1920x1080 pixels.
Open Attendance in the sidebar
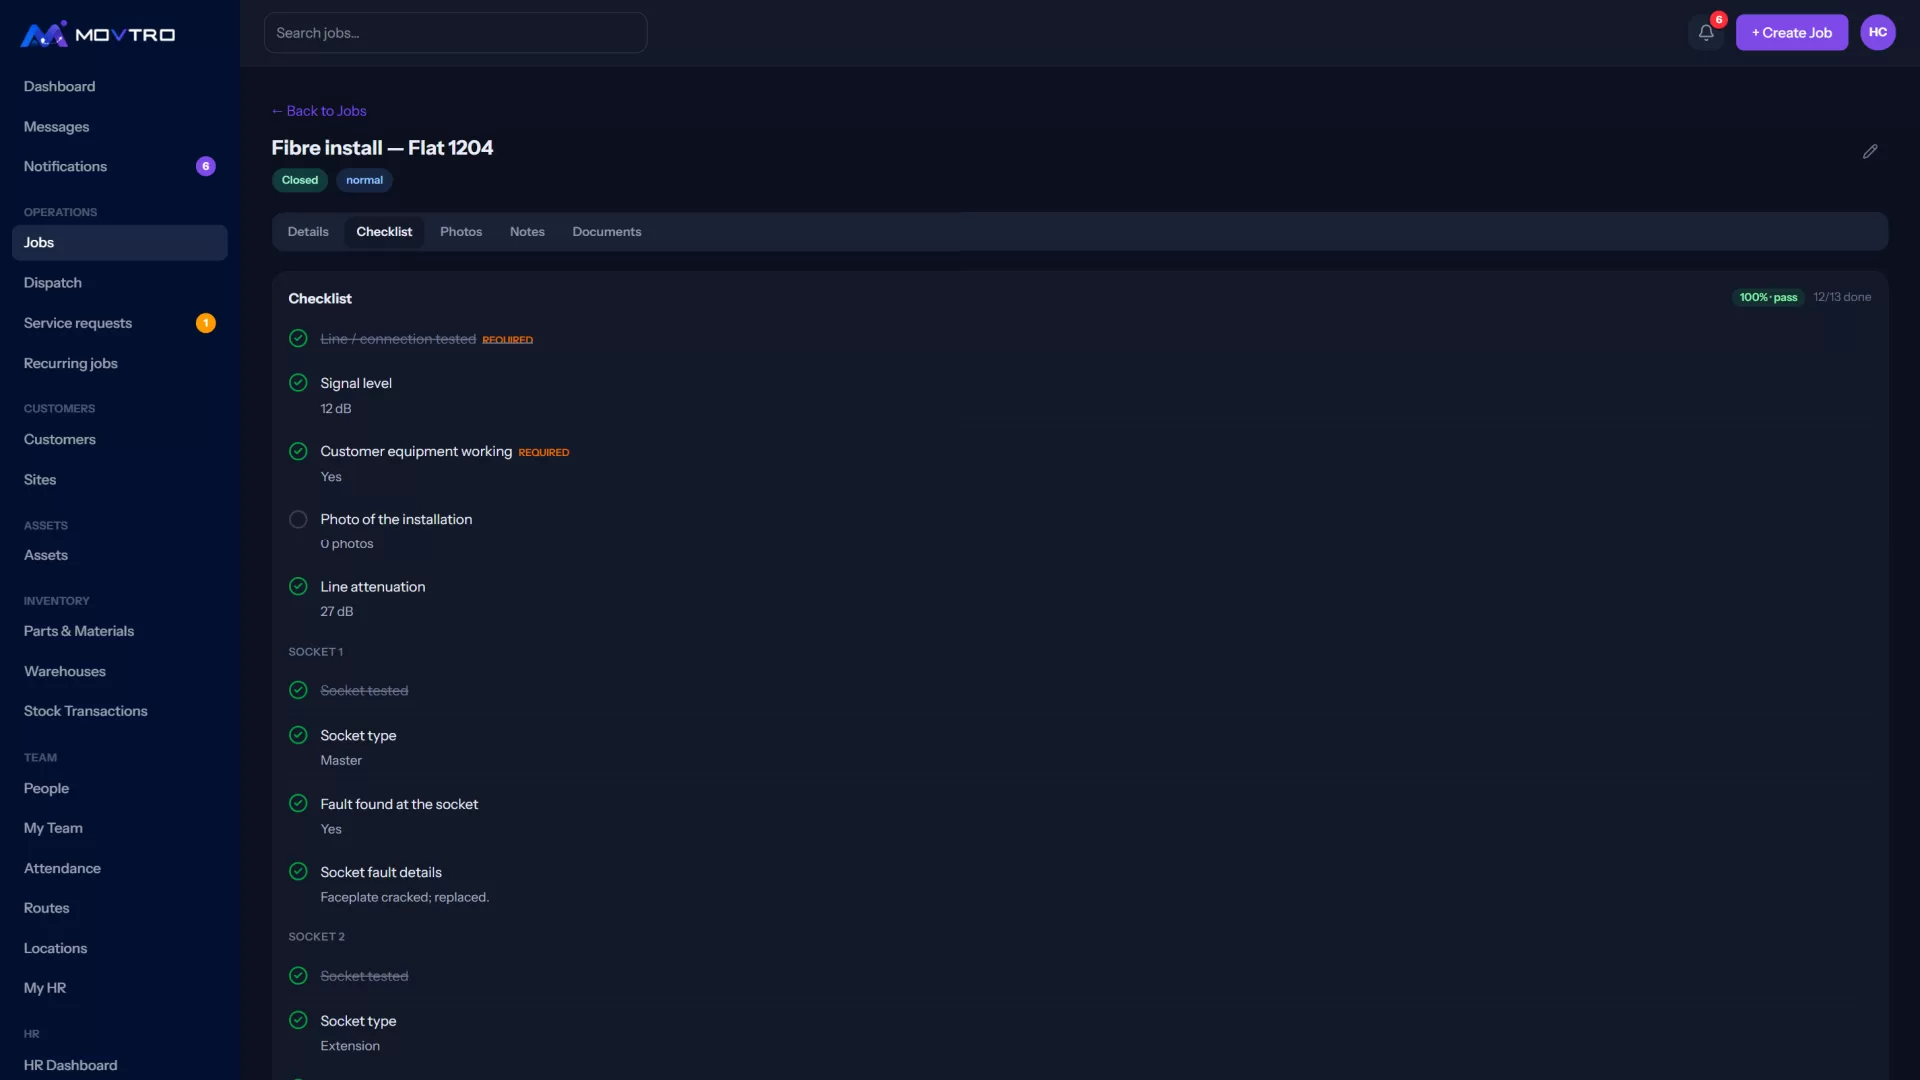coord(120,868)
